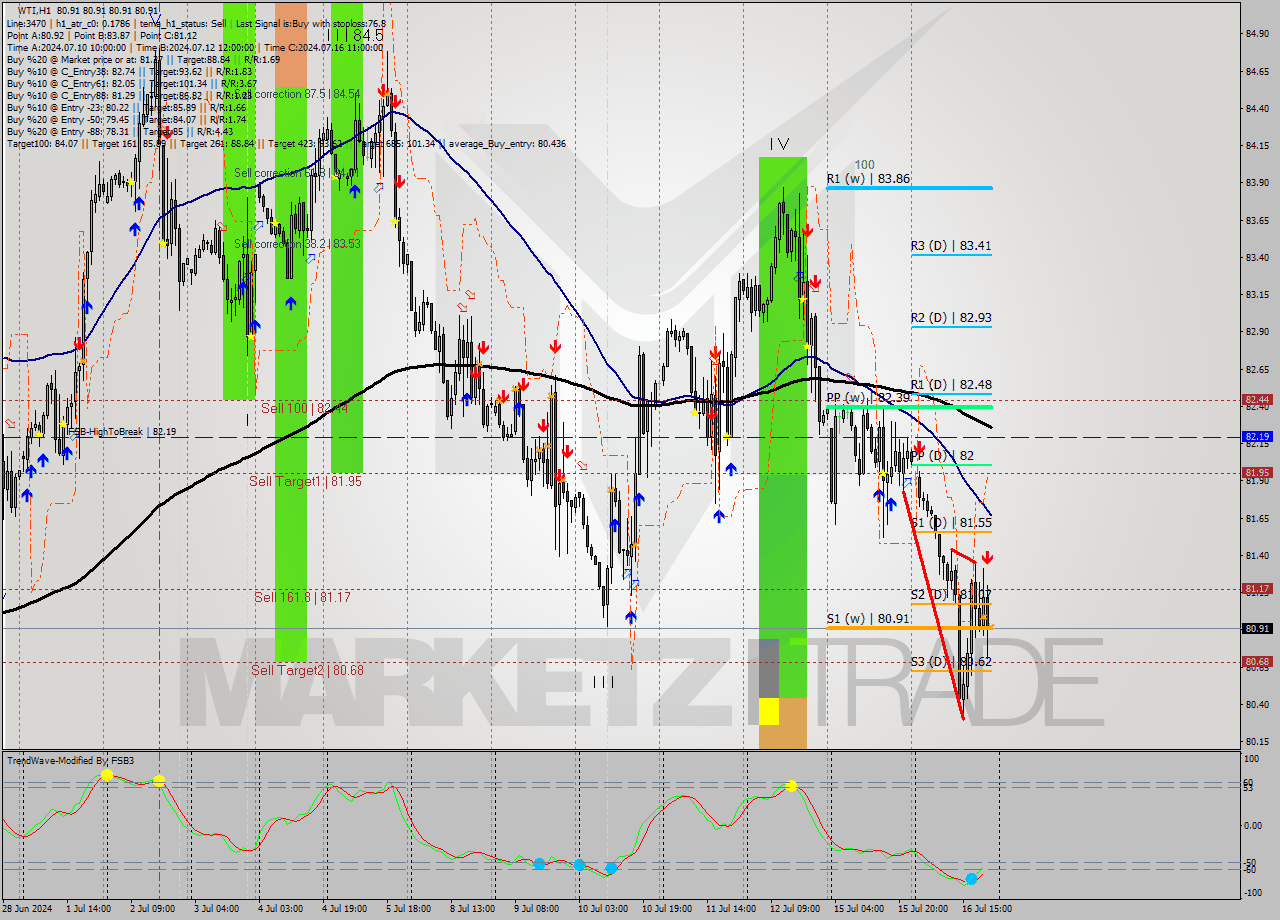Click the 80.15 price scale value
The width and height of the screenshot is (1280, 920).
tap(1257, 741)
